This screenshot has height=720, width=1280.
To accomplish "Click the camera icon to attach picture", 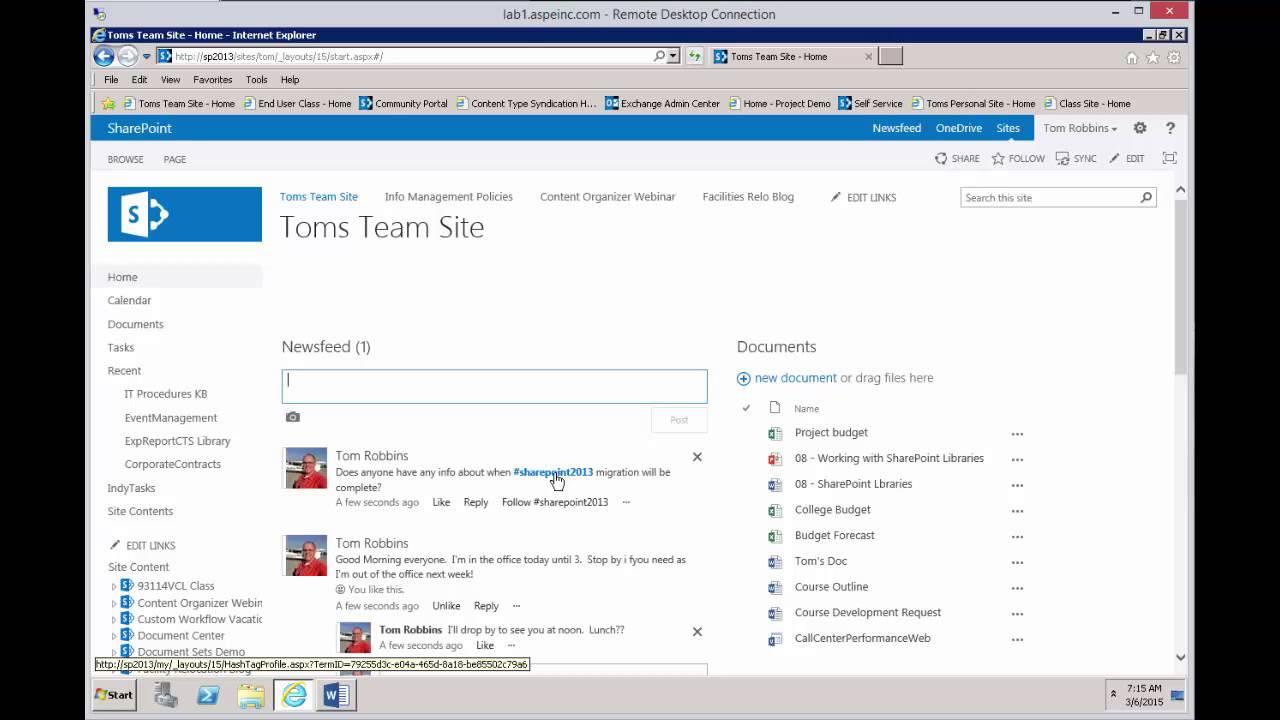I will tap(293, 417).
